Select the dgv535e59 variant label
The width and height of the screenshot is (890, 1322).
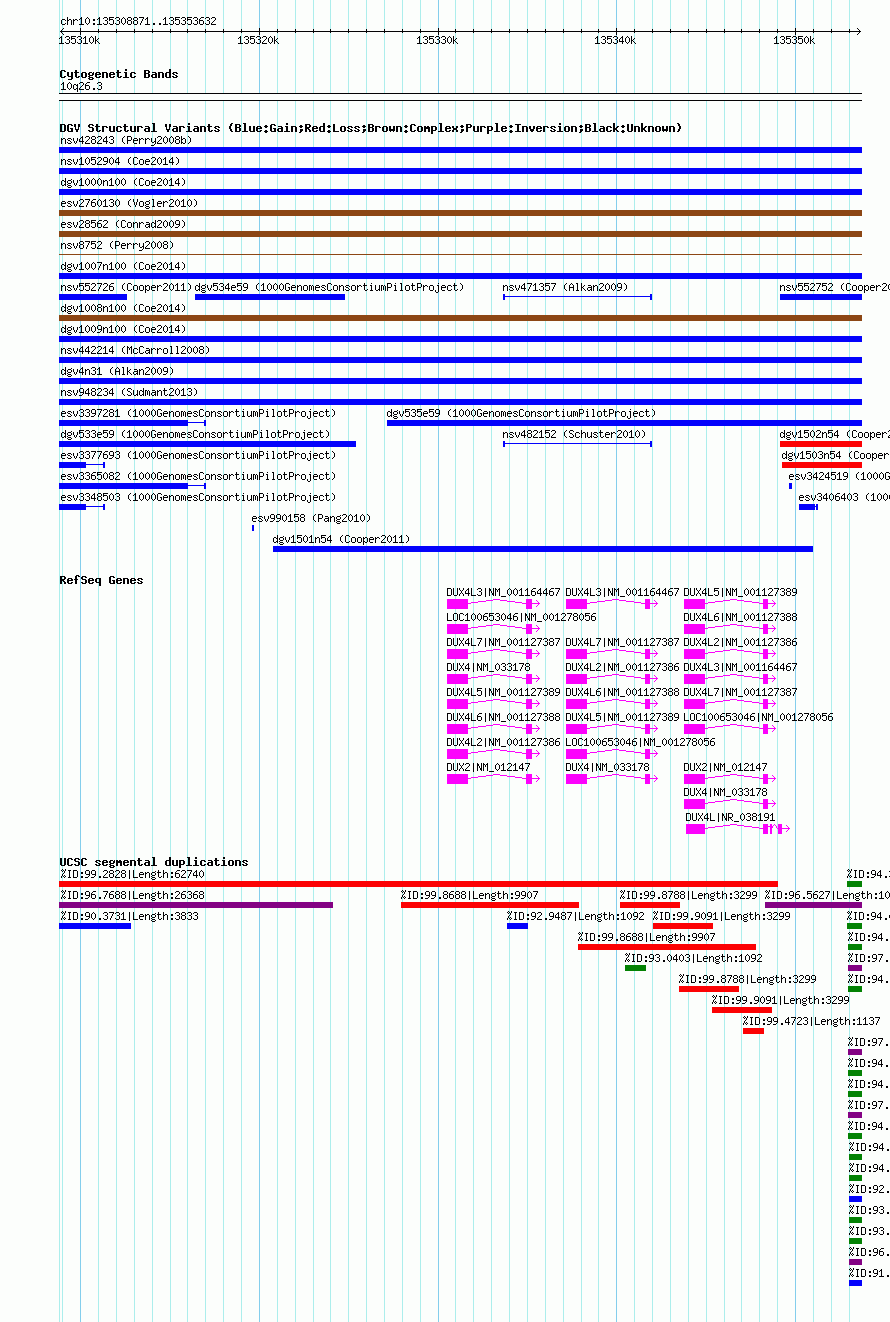click(x=521, y=413)
